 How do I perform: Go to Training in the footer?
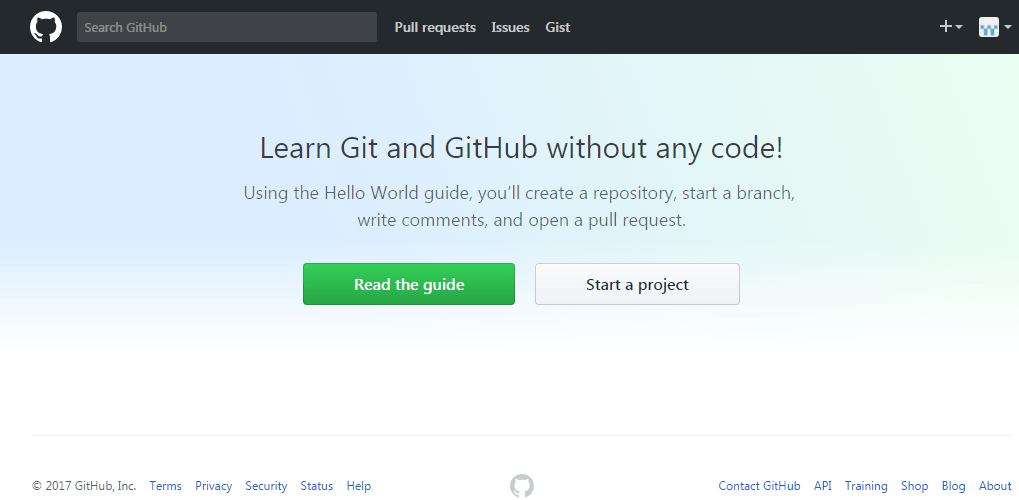coord(866,486)
